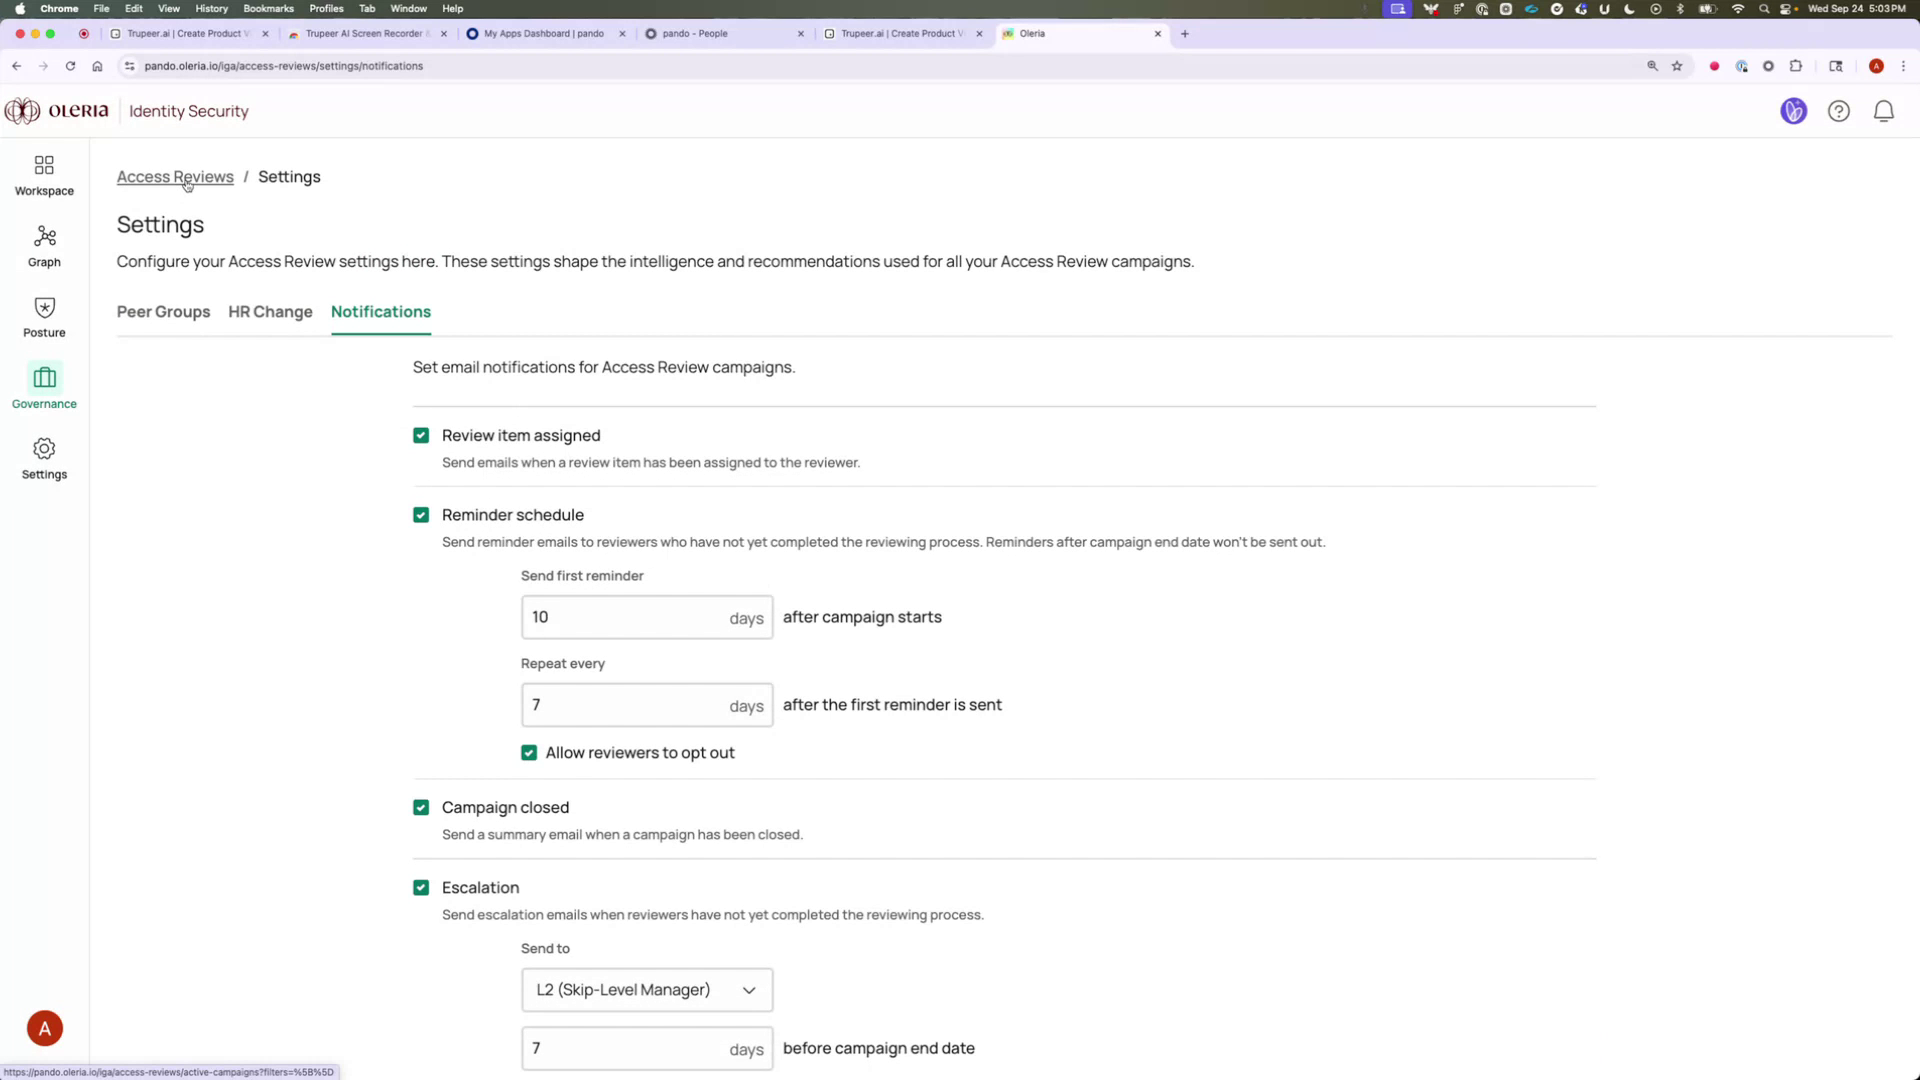Expand Chrome extensions puzzle icon menu
Image resolution: width=1920 pixels, height=1080 pixels.
1796,66
